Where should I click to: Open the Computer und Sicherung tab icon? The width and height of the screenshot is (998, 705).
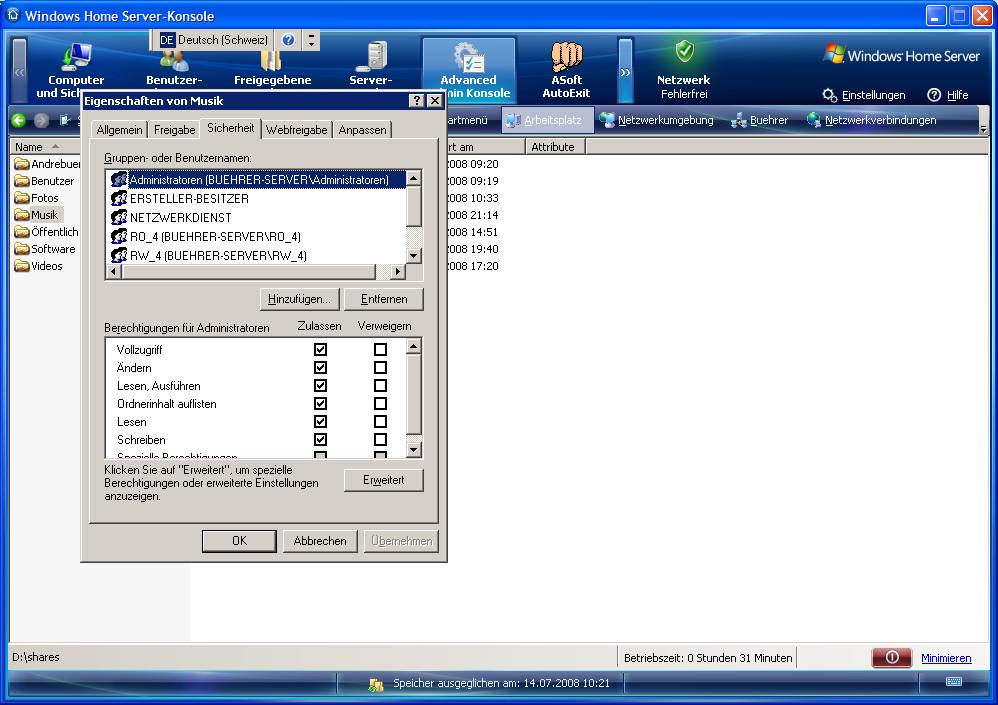[x=76, y=59]
